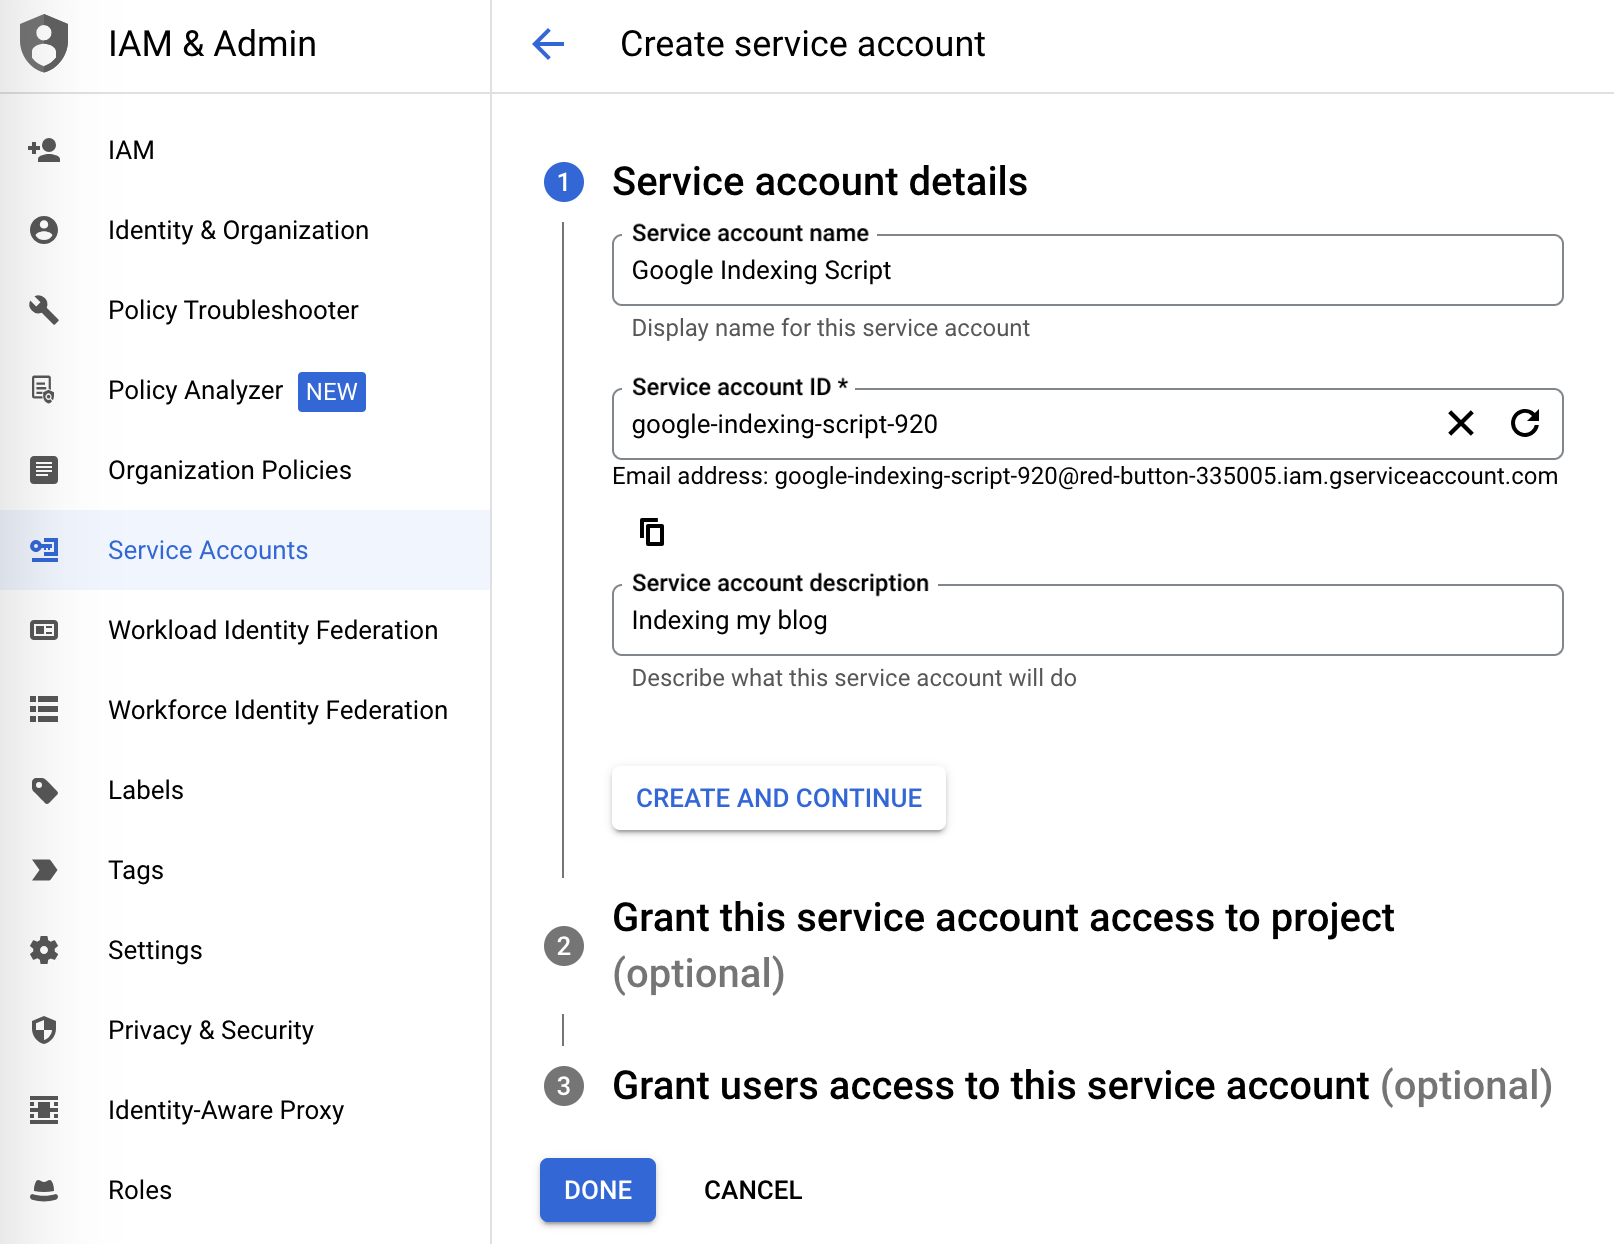The width and height of the screenshot is (1614, 1244).
Task: Click 'Describe what this service account will do'
Action: [x=854, y=678]
